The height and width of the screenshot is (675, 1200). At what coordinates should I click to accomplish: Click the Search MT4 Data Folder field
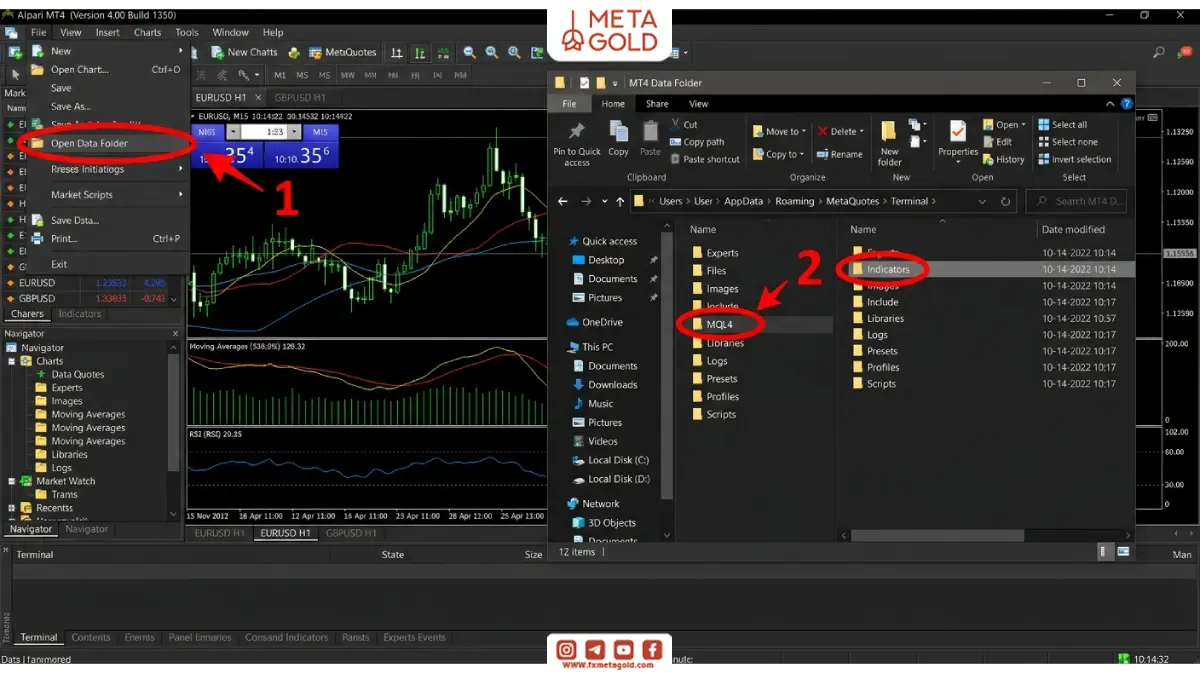pos(1076,201)
